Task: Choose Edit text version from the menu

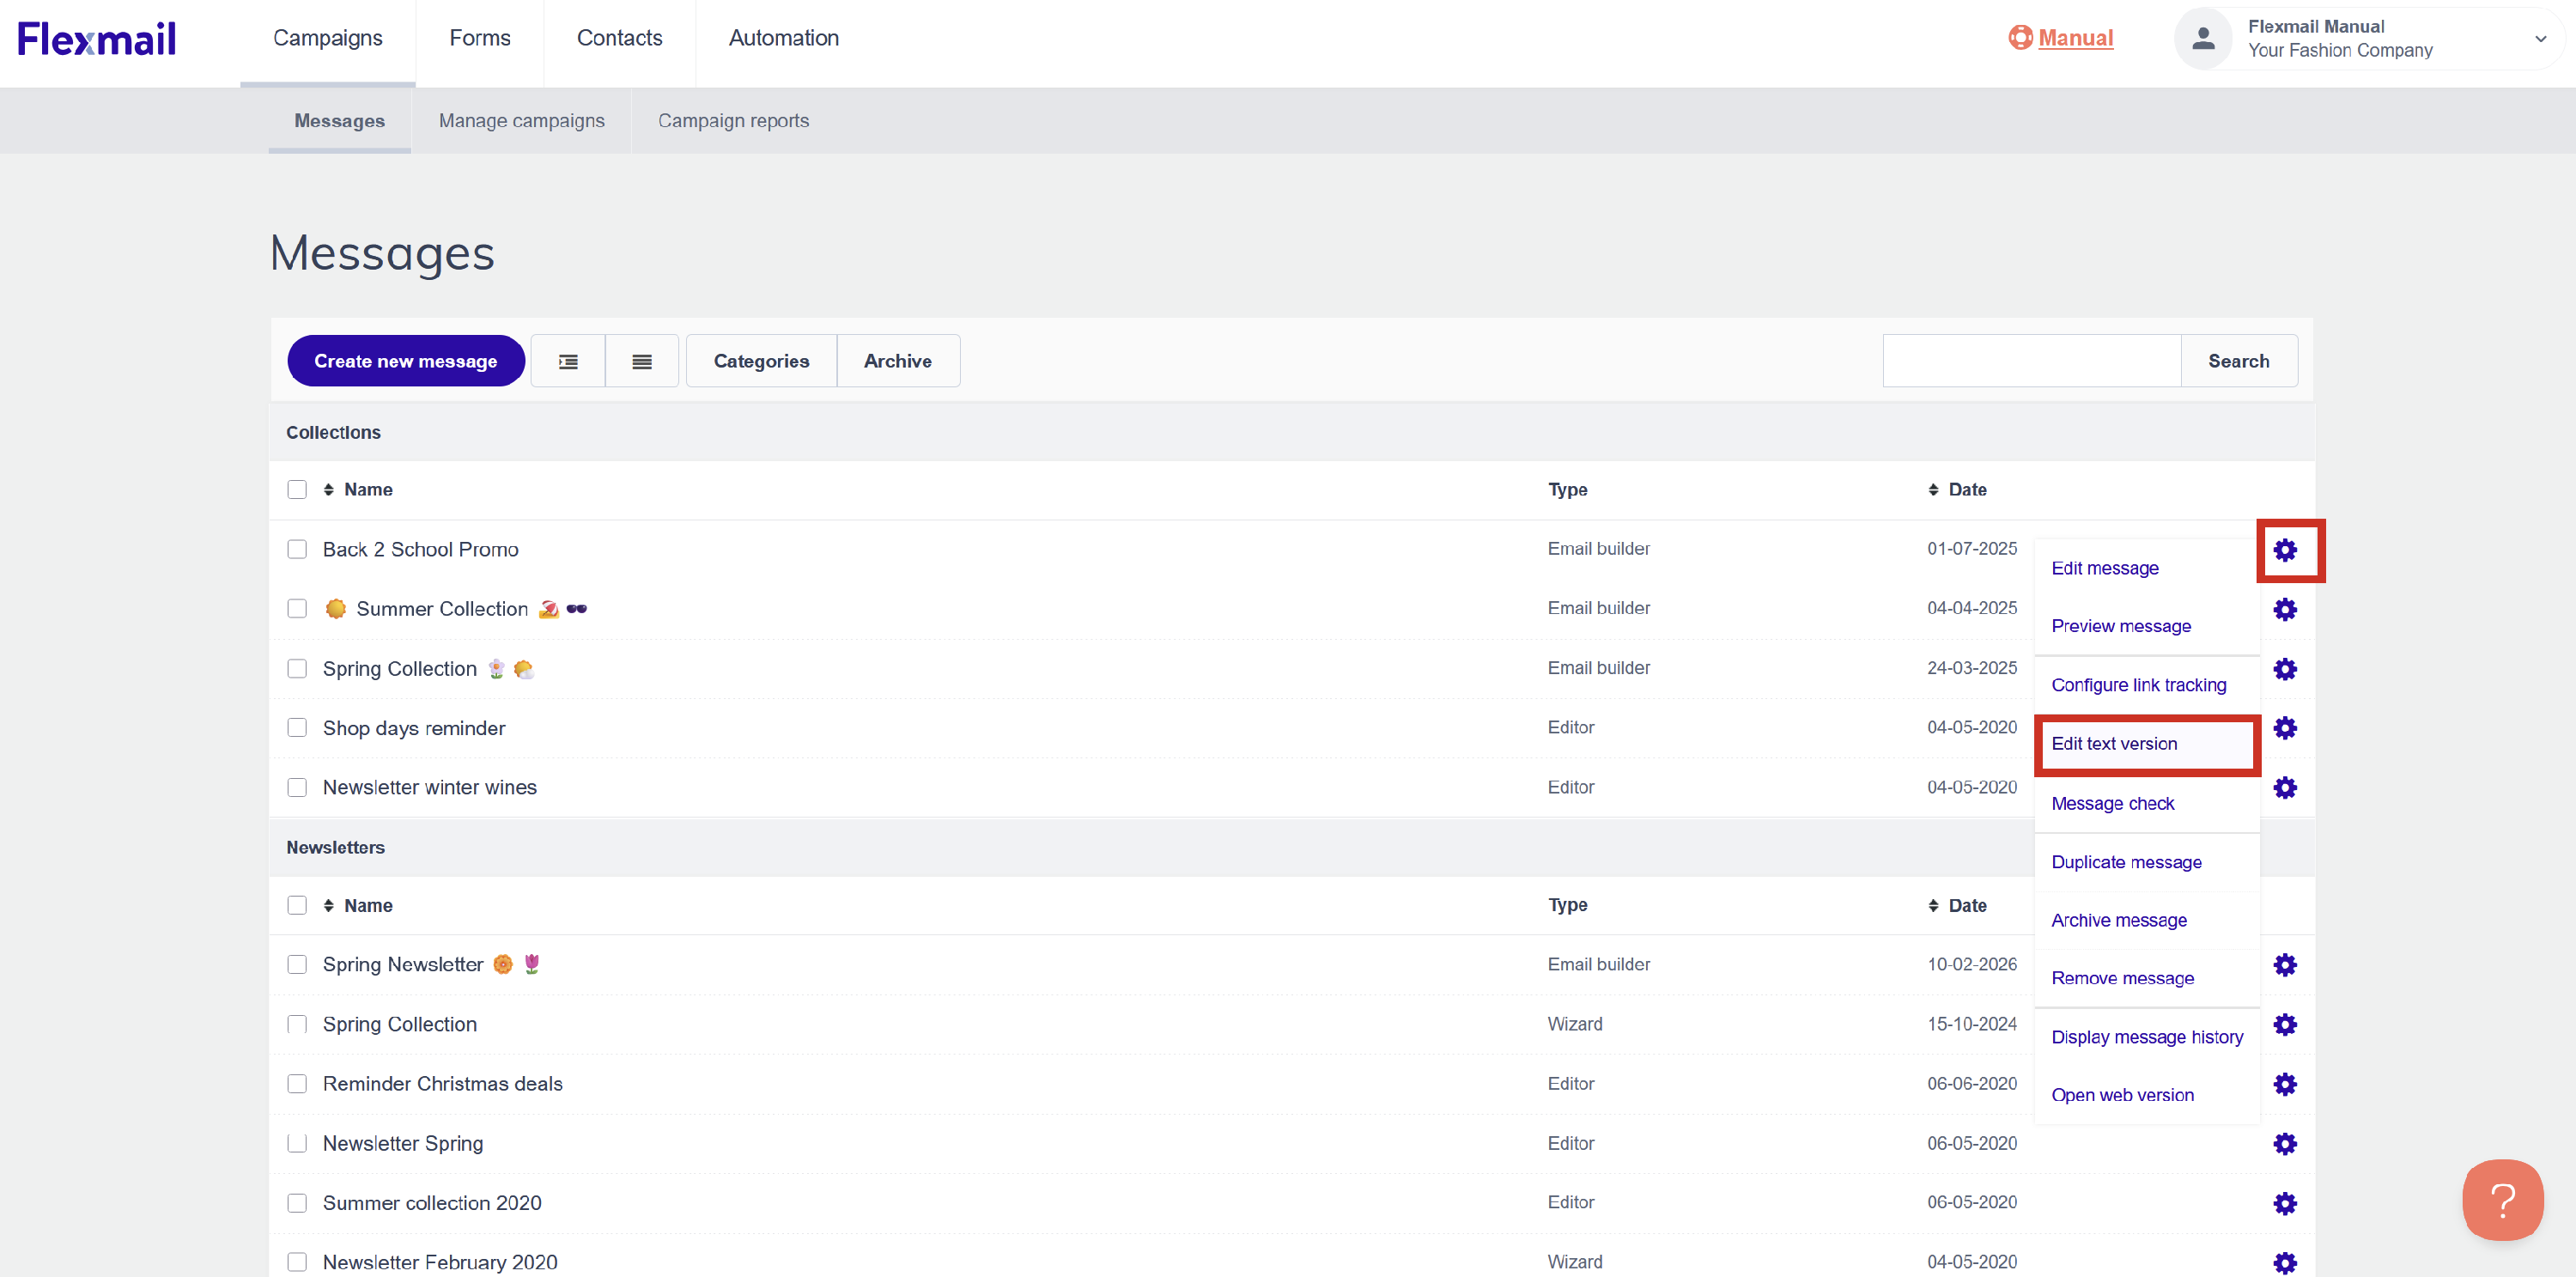Action: (x=2114, y=743)
